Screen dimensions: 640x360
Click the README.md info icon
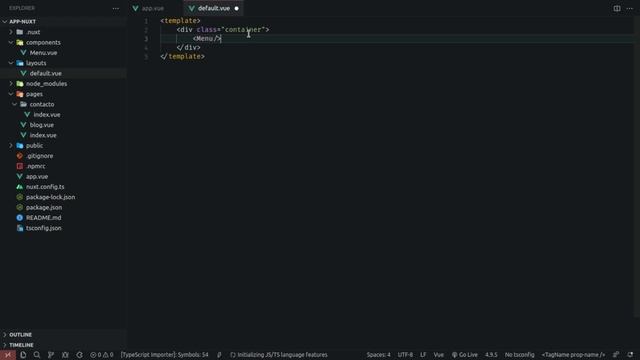[x=20, y=218]
